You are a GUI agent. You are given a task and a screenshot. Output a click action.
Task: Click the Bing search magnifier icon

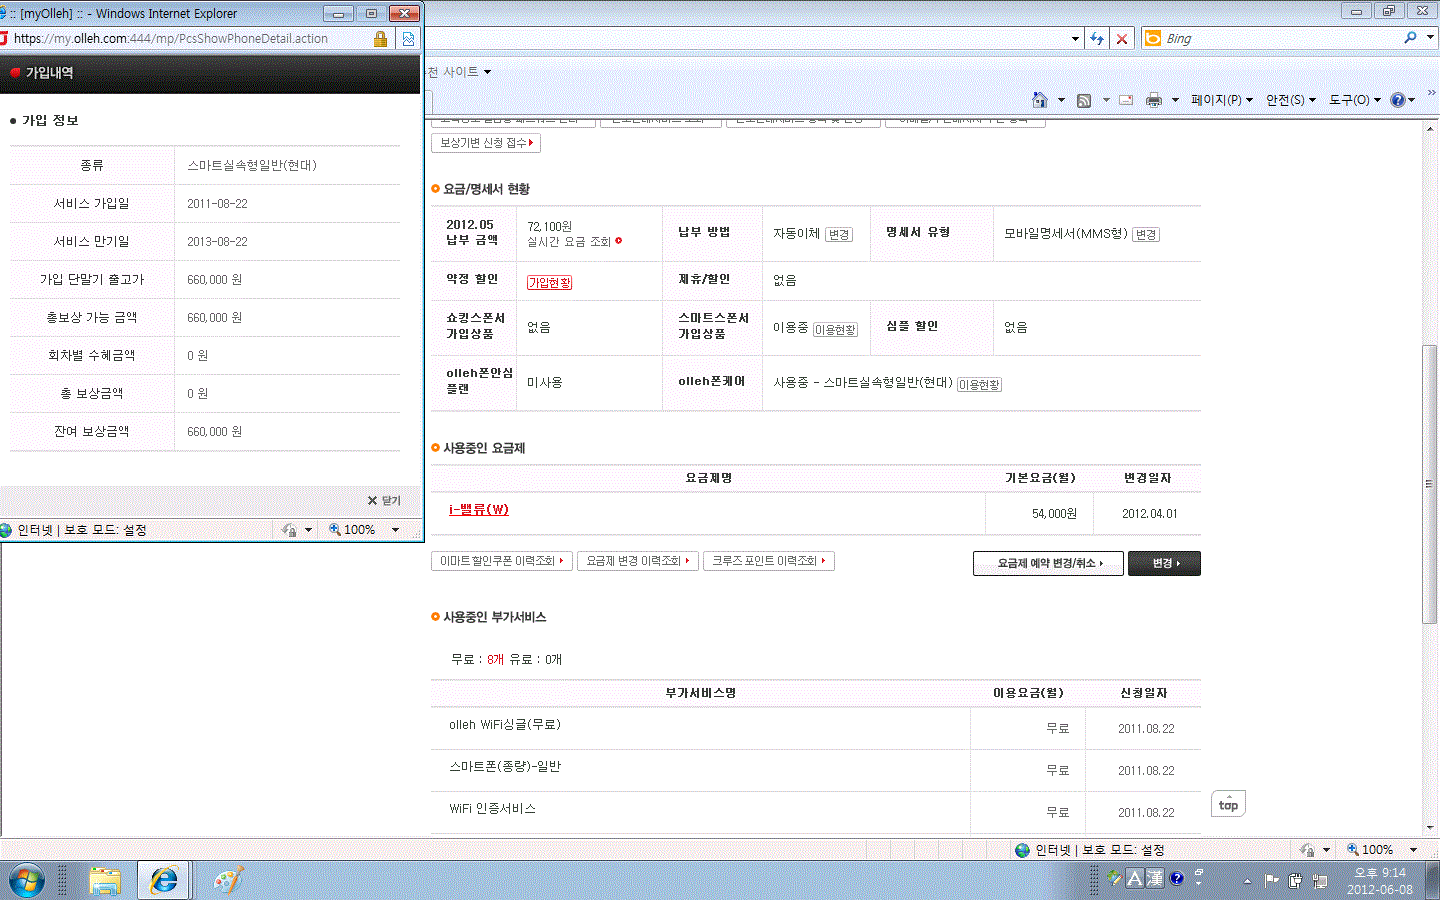(x=1410, y=38)
